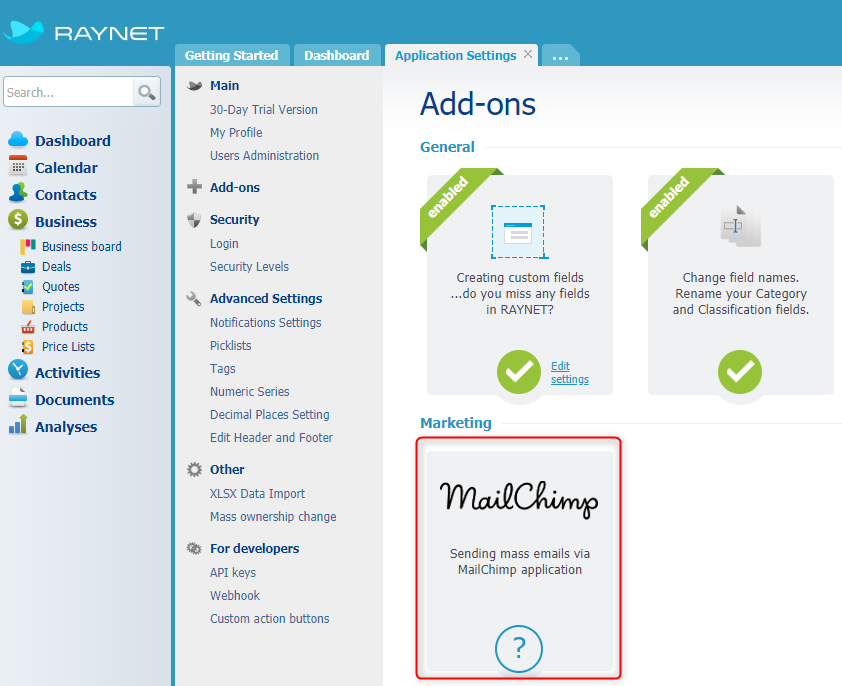Open Contacts in left sidebar
Screen dimensions: 842x686
point(66,194)
